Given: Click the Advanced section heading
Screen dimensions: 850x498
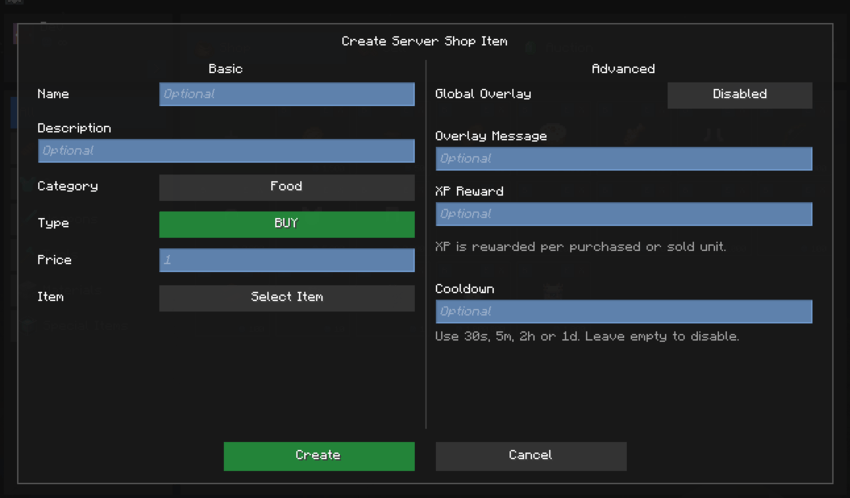Looking at the screenshot, I should (x=623, y=69).
